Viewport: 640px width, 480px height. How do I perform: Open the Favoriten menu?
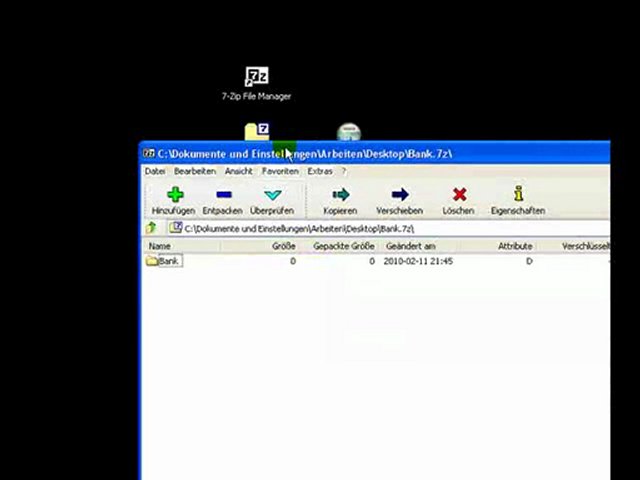(280, 171)
